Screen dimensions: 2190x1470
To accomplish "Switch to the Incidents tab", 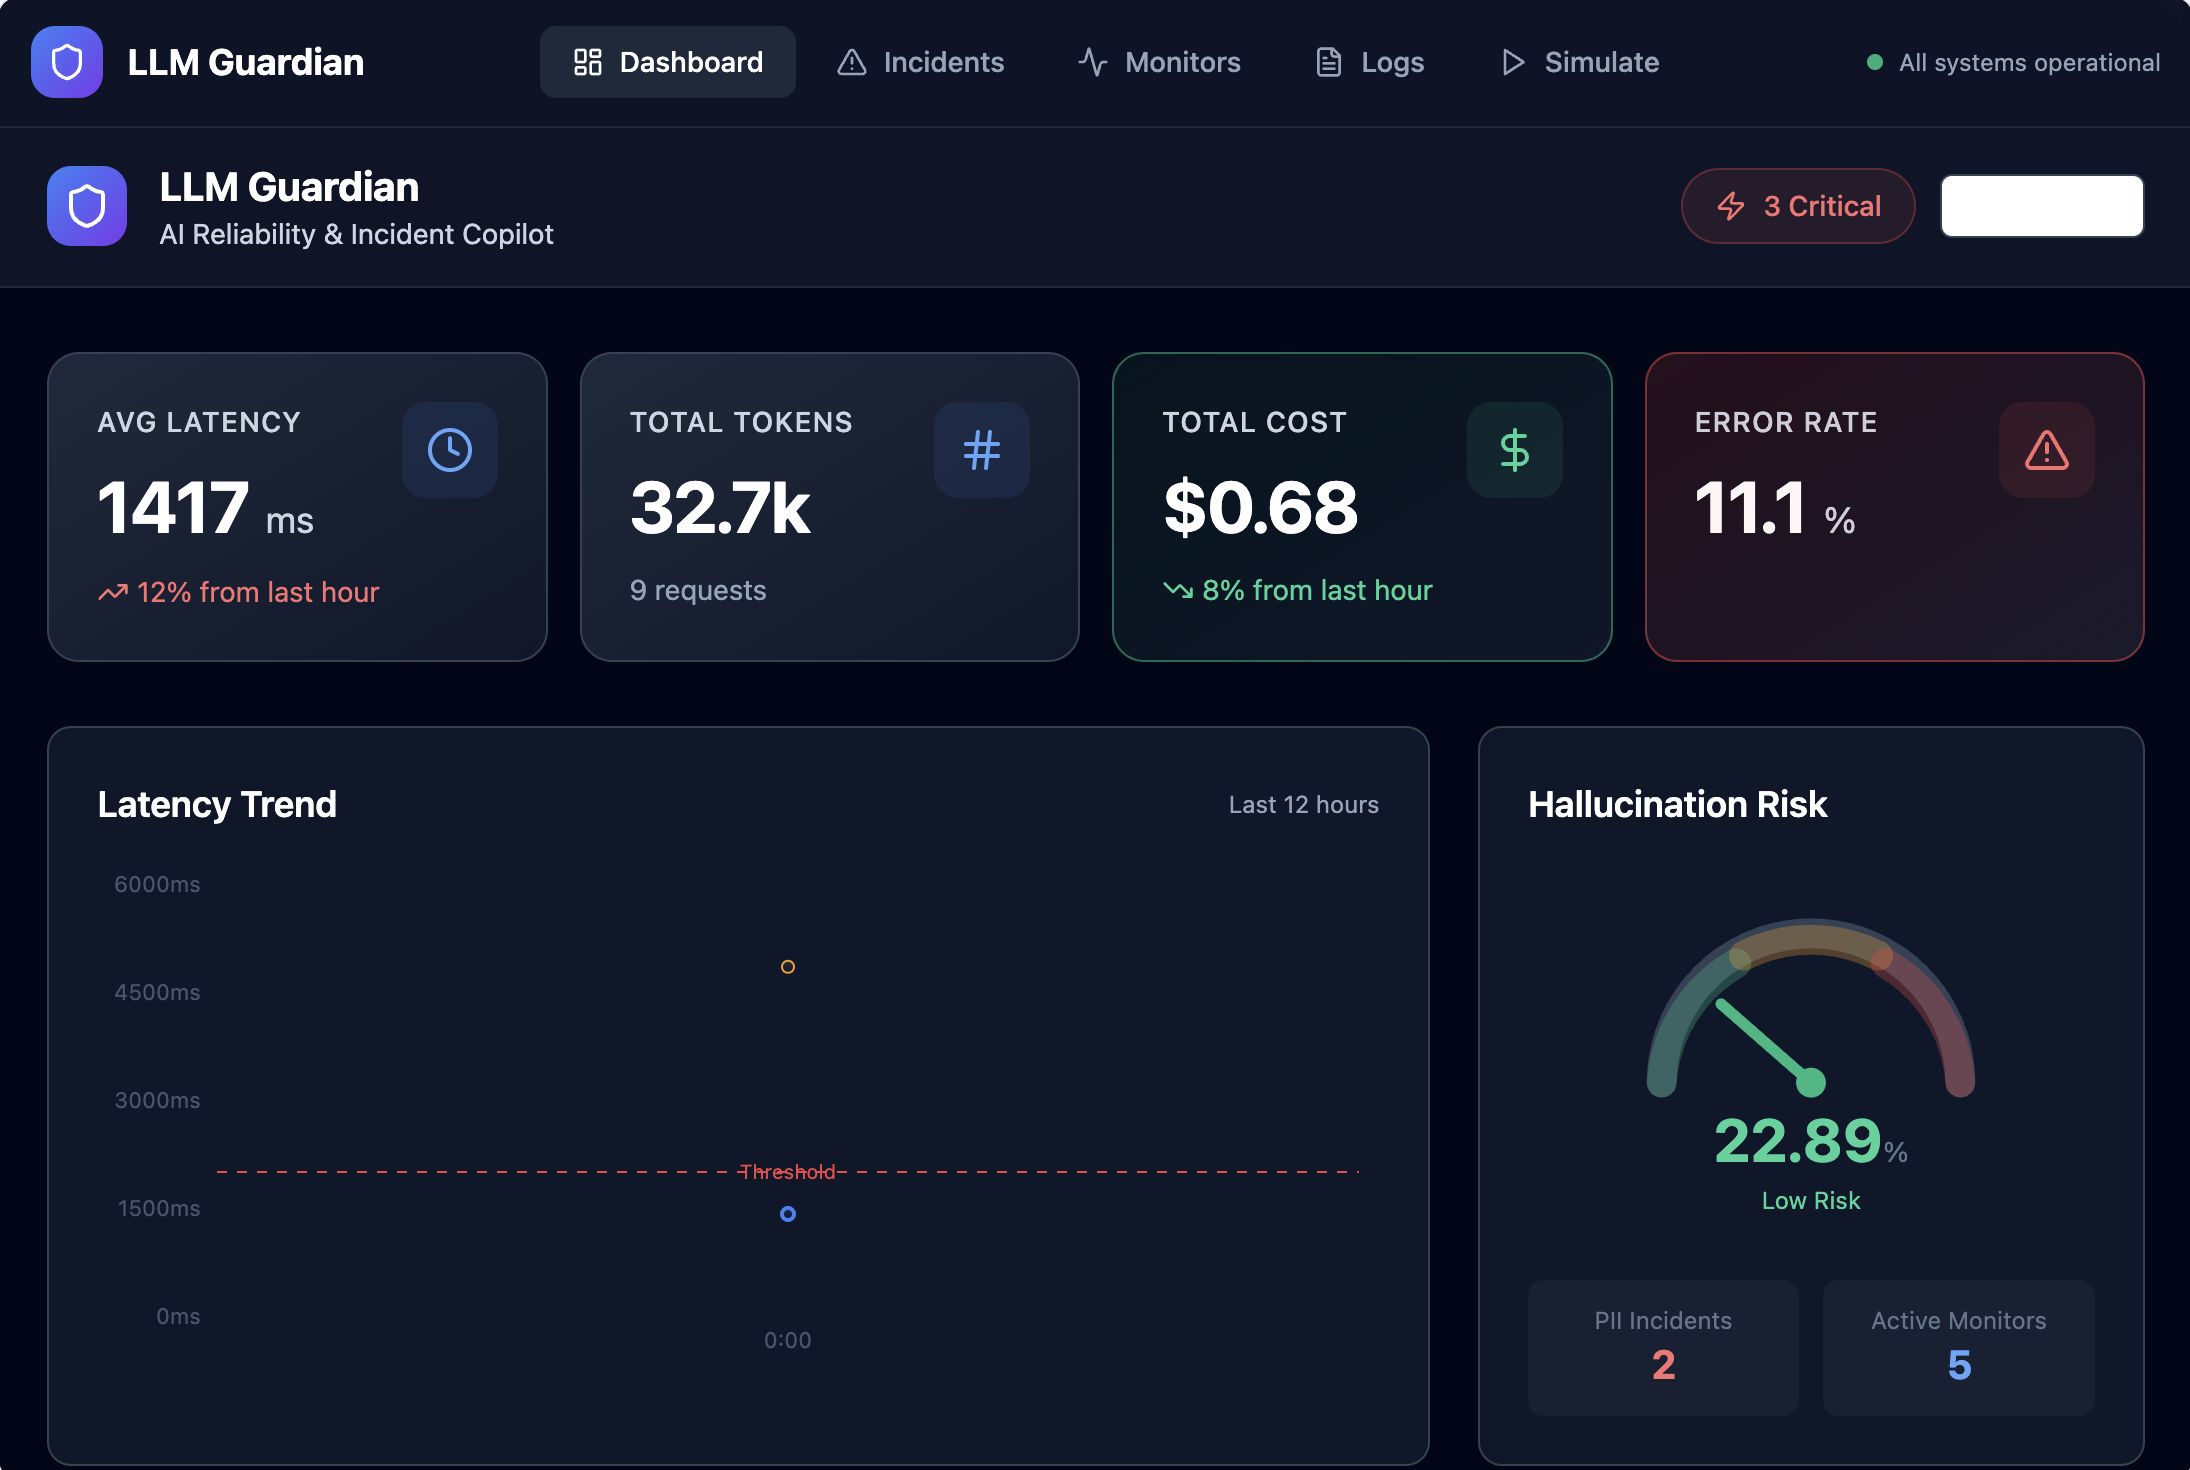I will (x=920, y=62).
